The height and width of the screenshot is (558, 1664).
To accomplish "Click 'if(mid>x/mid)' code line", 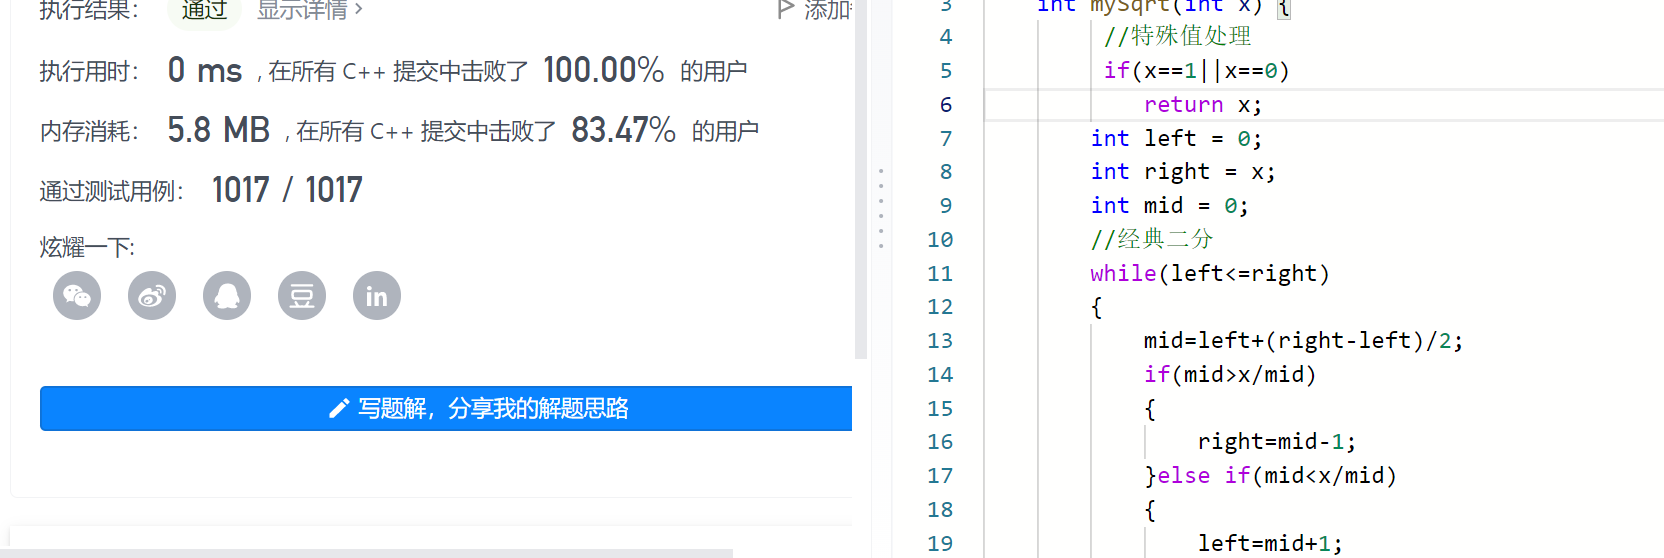I will click(x=1230, y=375).
